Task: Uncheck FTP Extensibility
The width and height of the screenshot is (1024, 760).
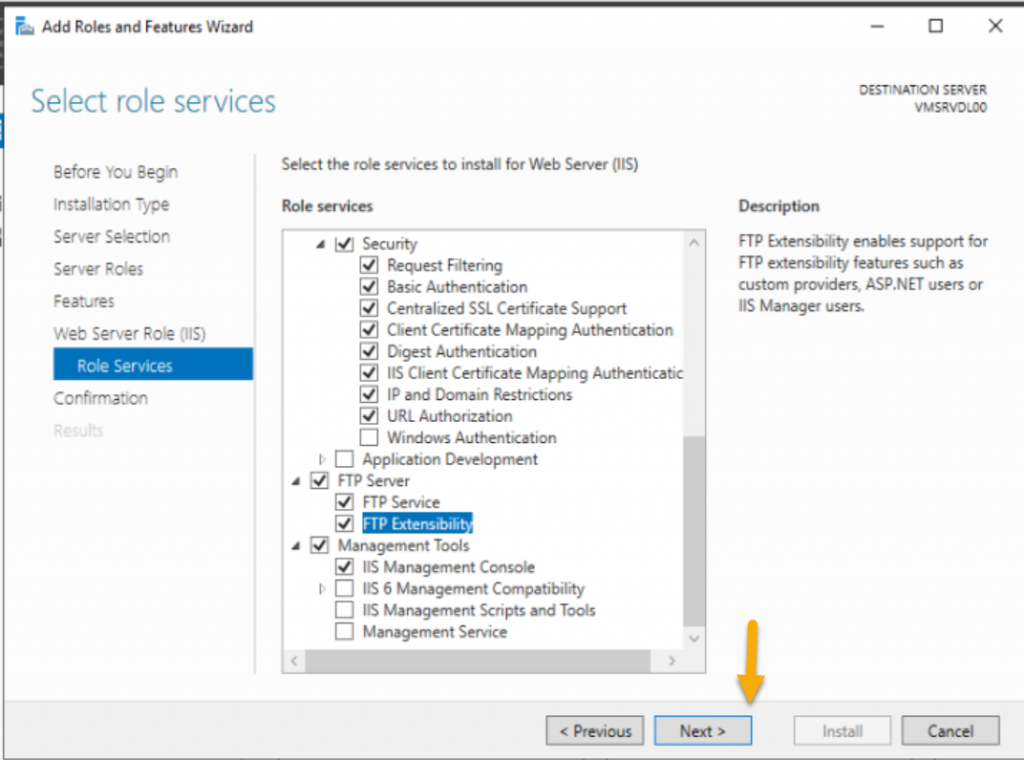Action: [345, 523]
